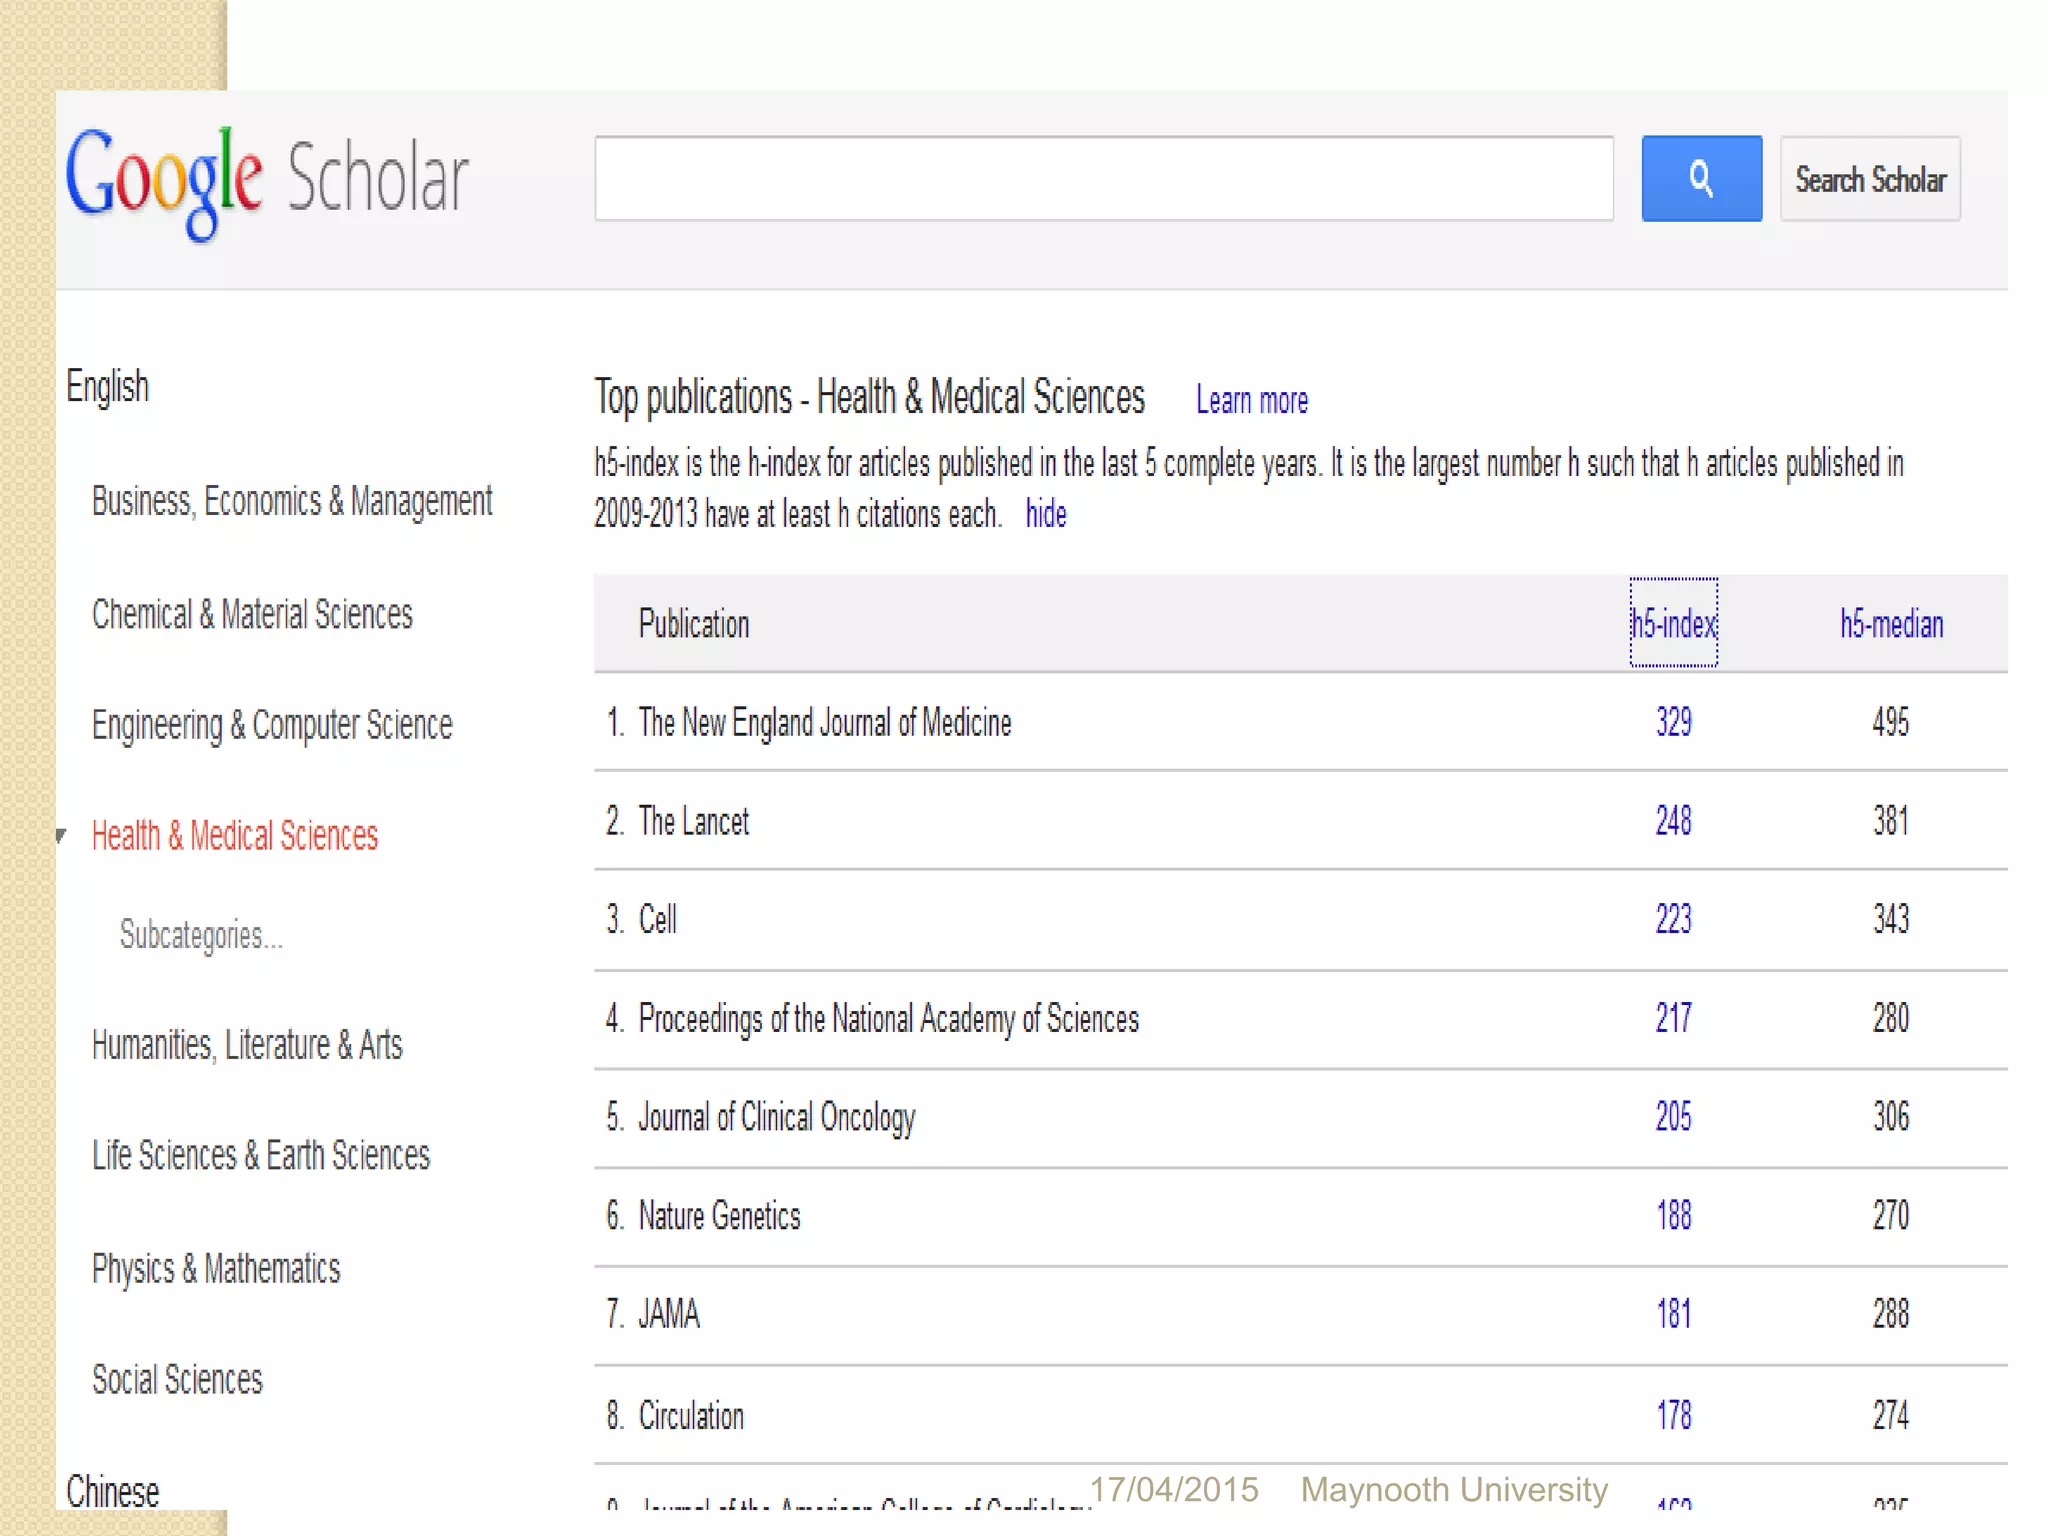
Task: Expand the Subcategories... list
Action: coord(201,935)
